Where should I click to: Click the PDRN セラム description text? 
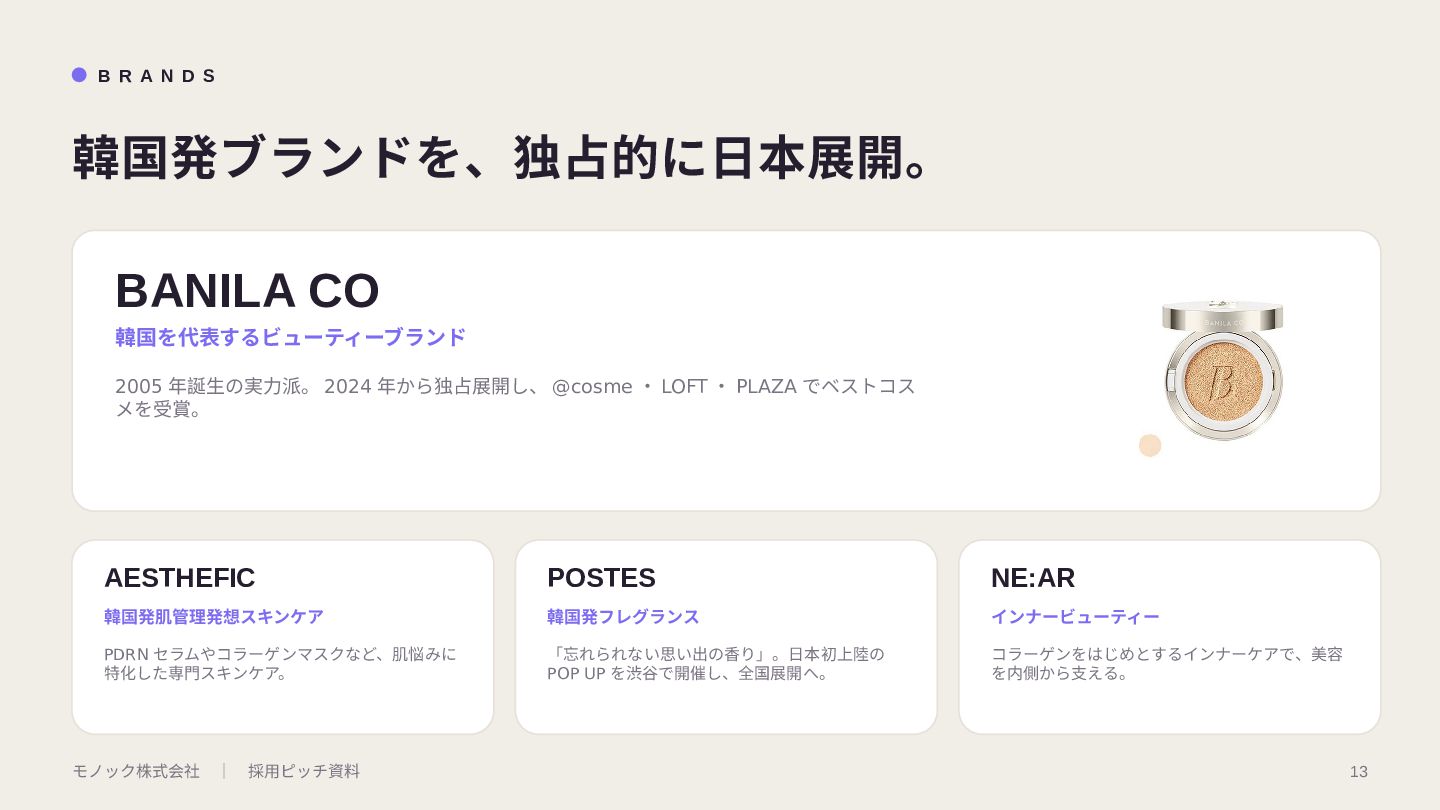coord(280,663)
